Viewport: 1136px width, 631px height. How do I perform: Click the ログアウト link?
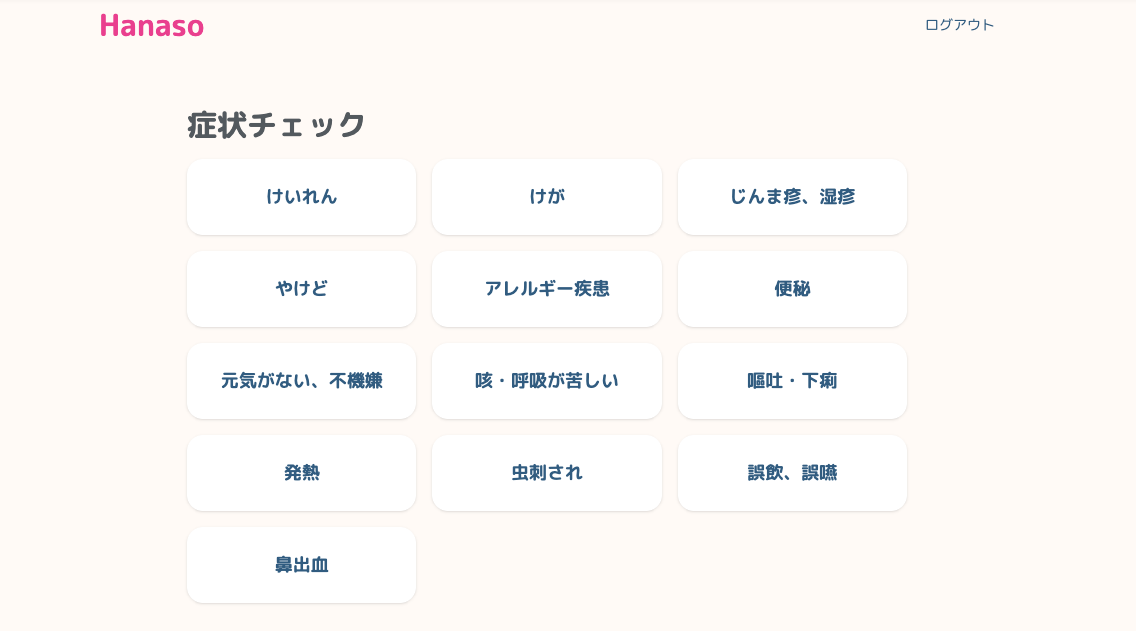point(959,25)
